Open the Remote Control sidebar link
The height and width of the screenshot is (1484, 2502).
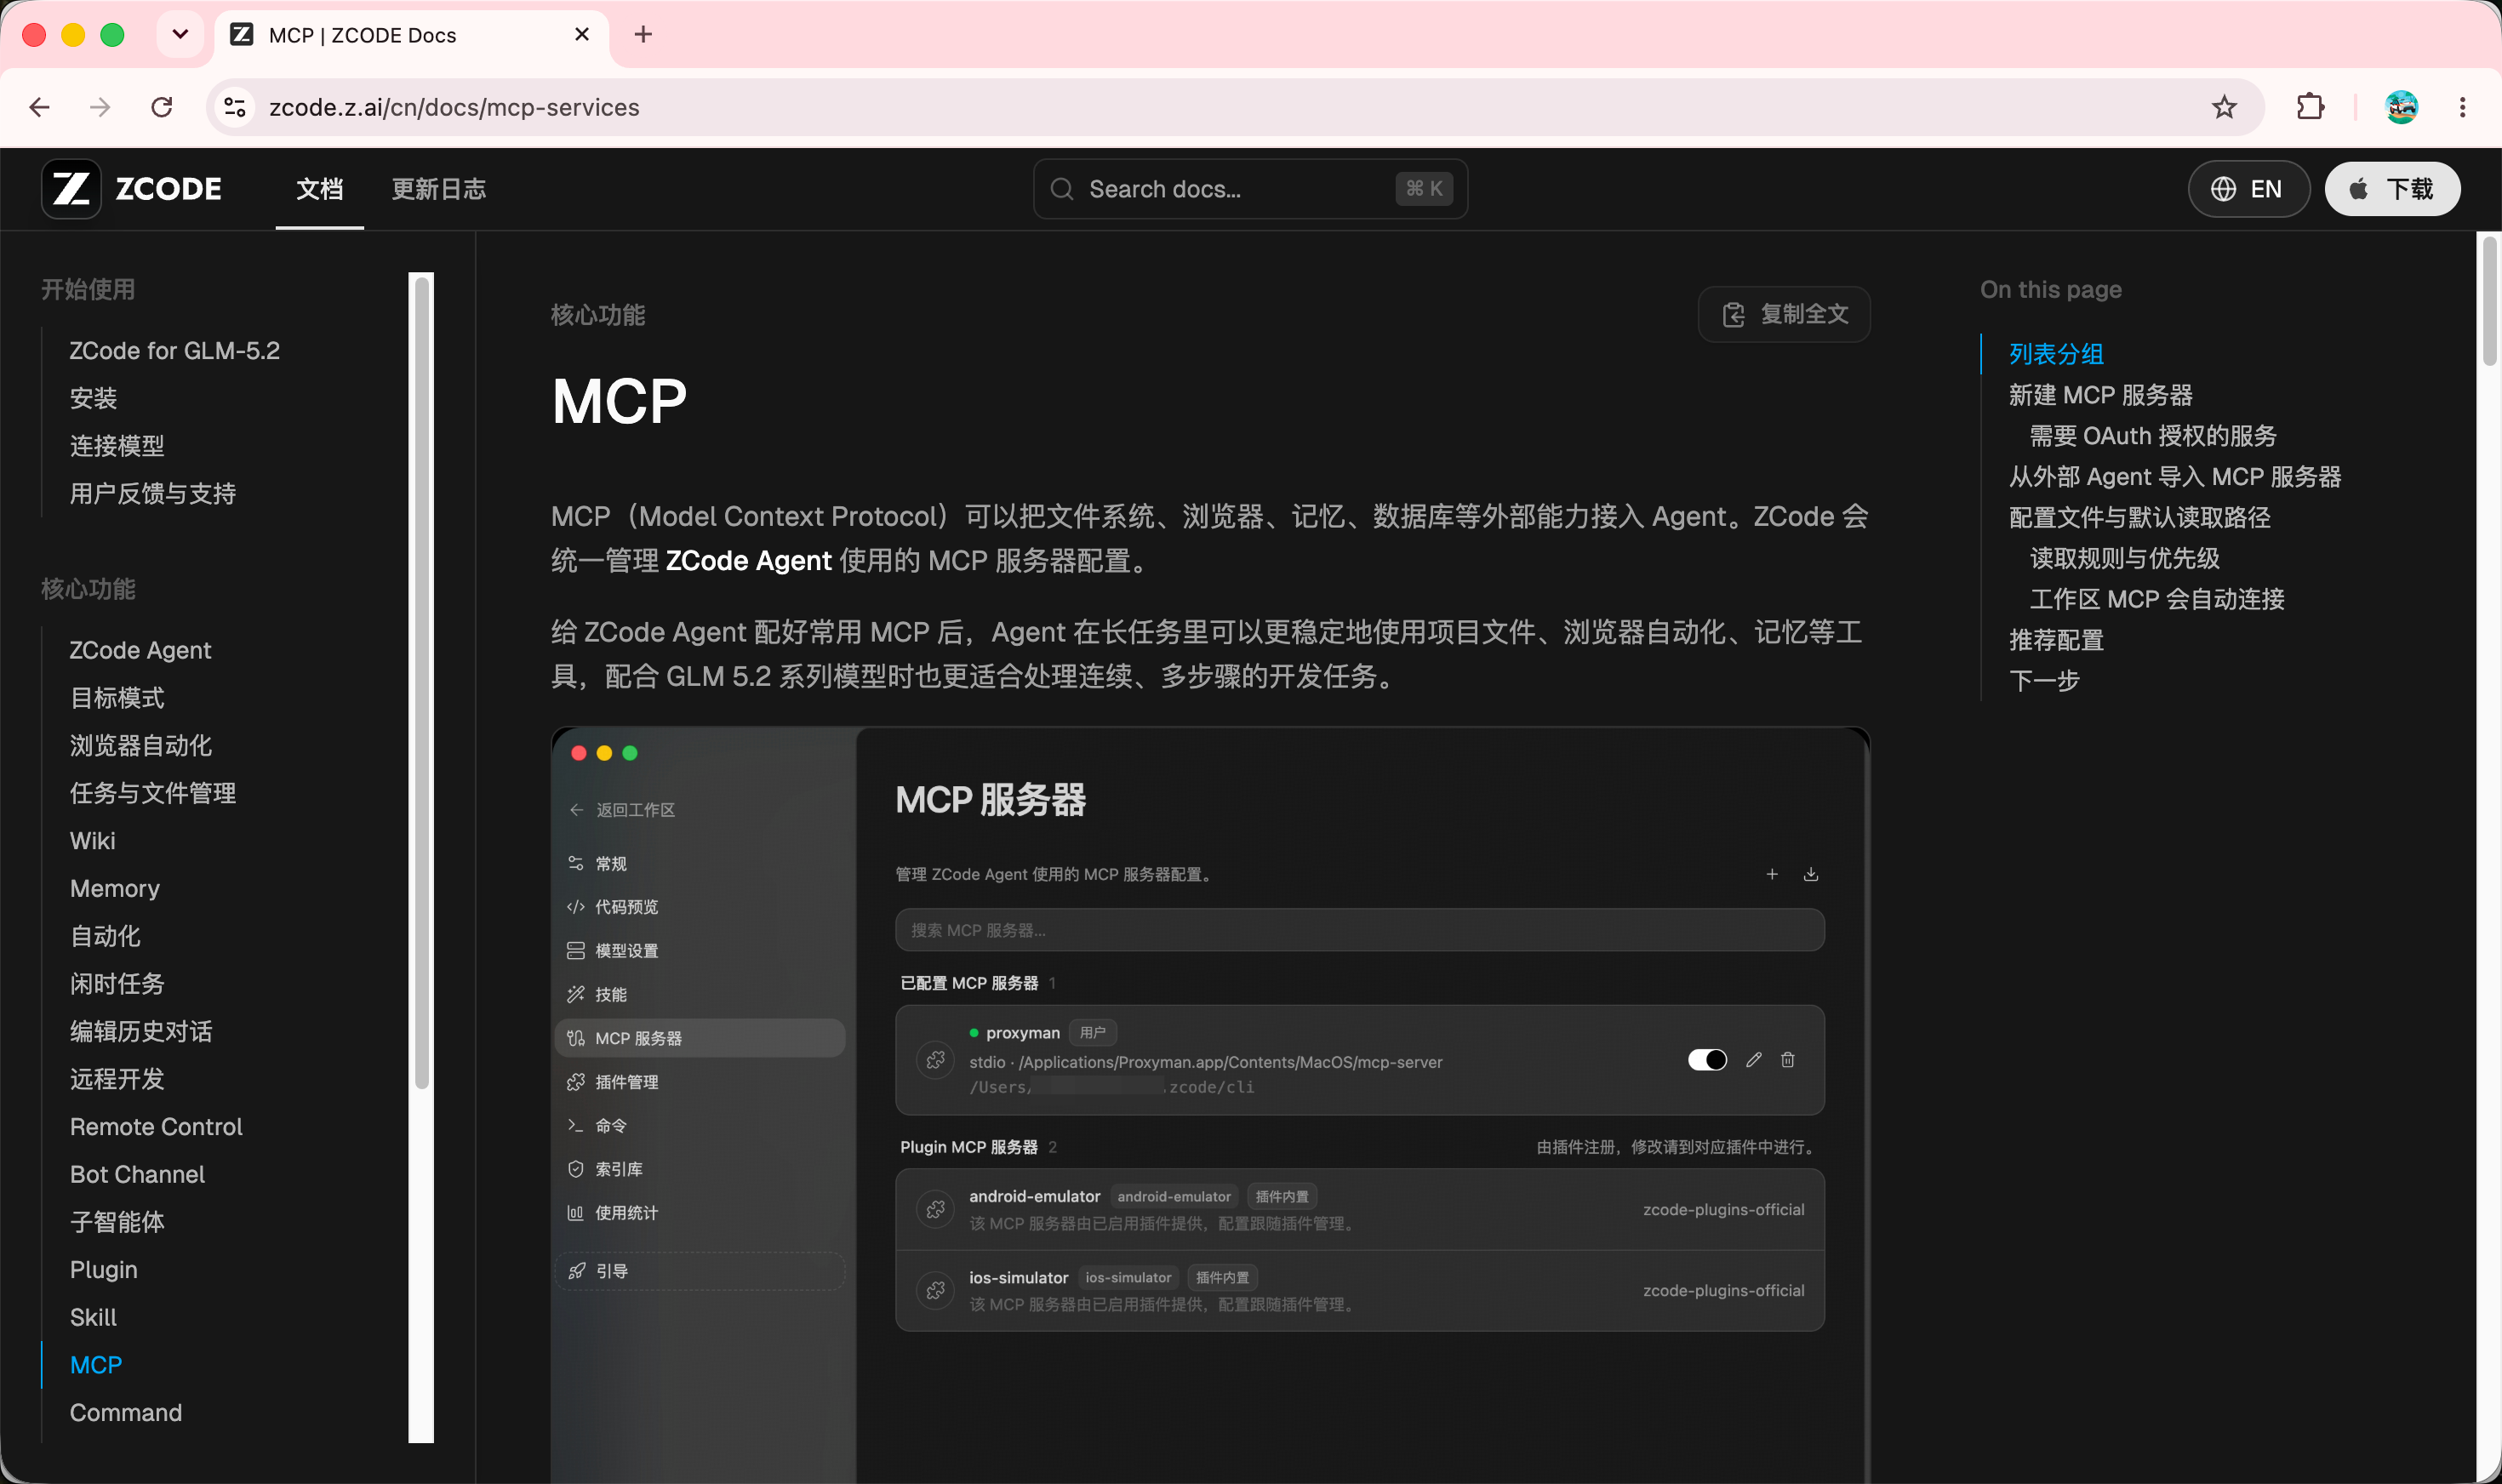click(156, 1127)
